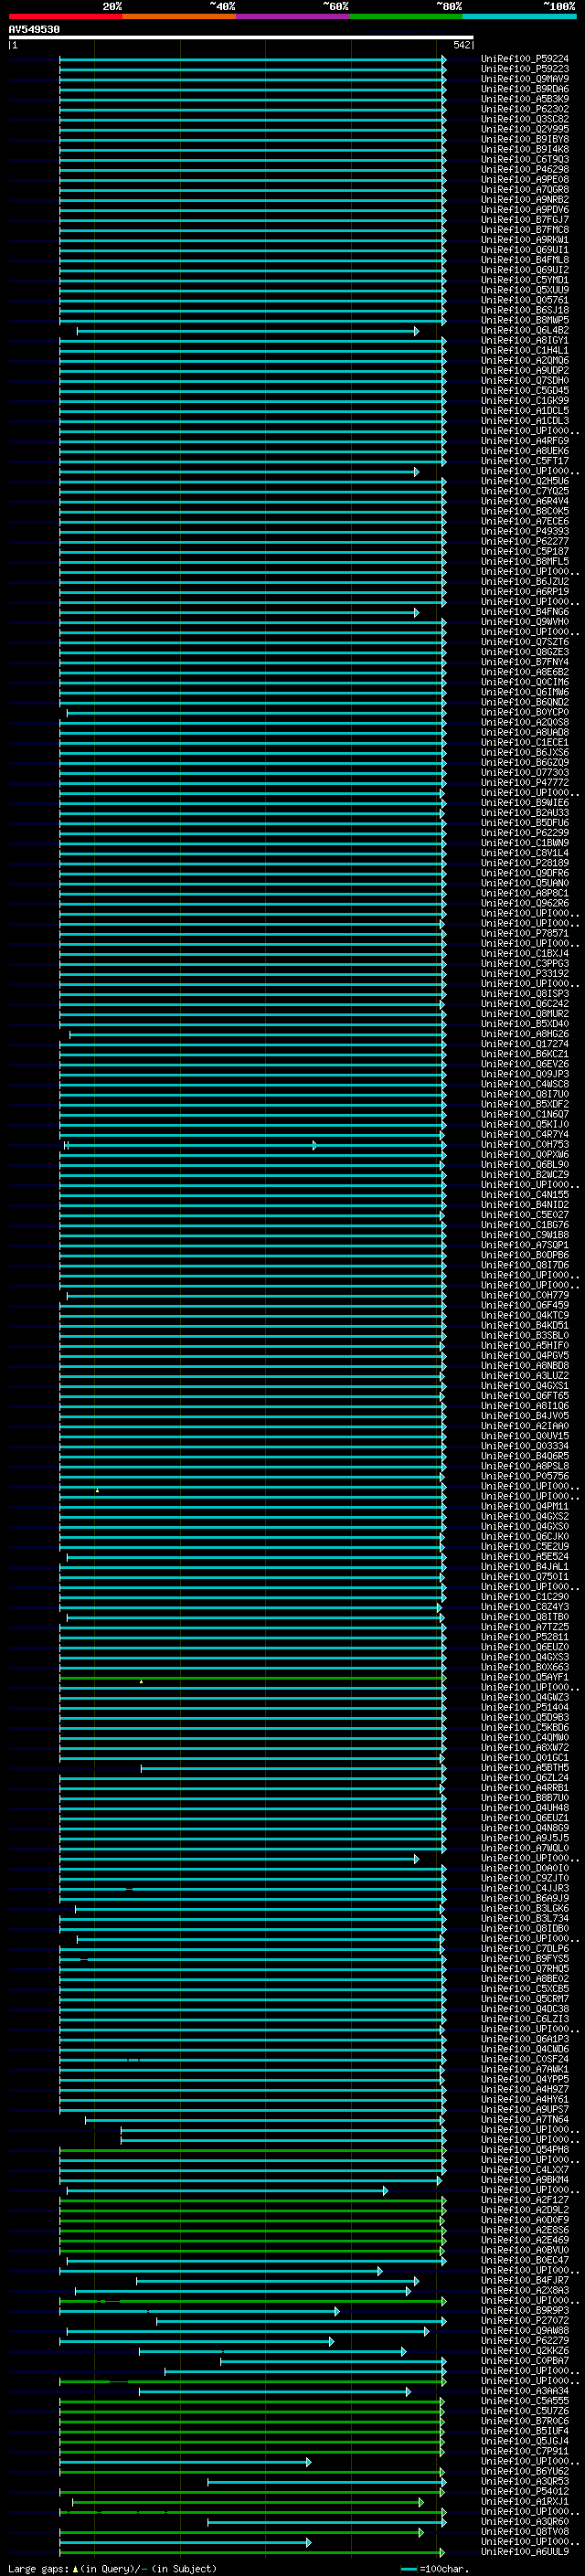Select the UniRef100_Q03334 label

[525, 1446]
